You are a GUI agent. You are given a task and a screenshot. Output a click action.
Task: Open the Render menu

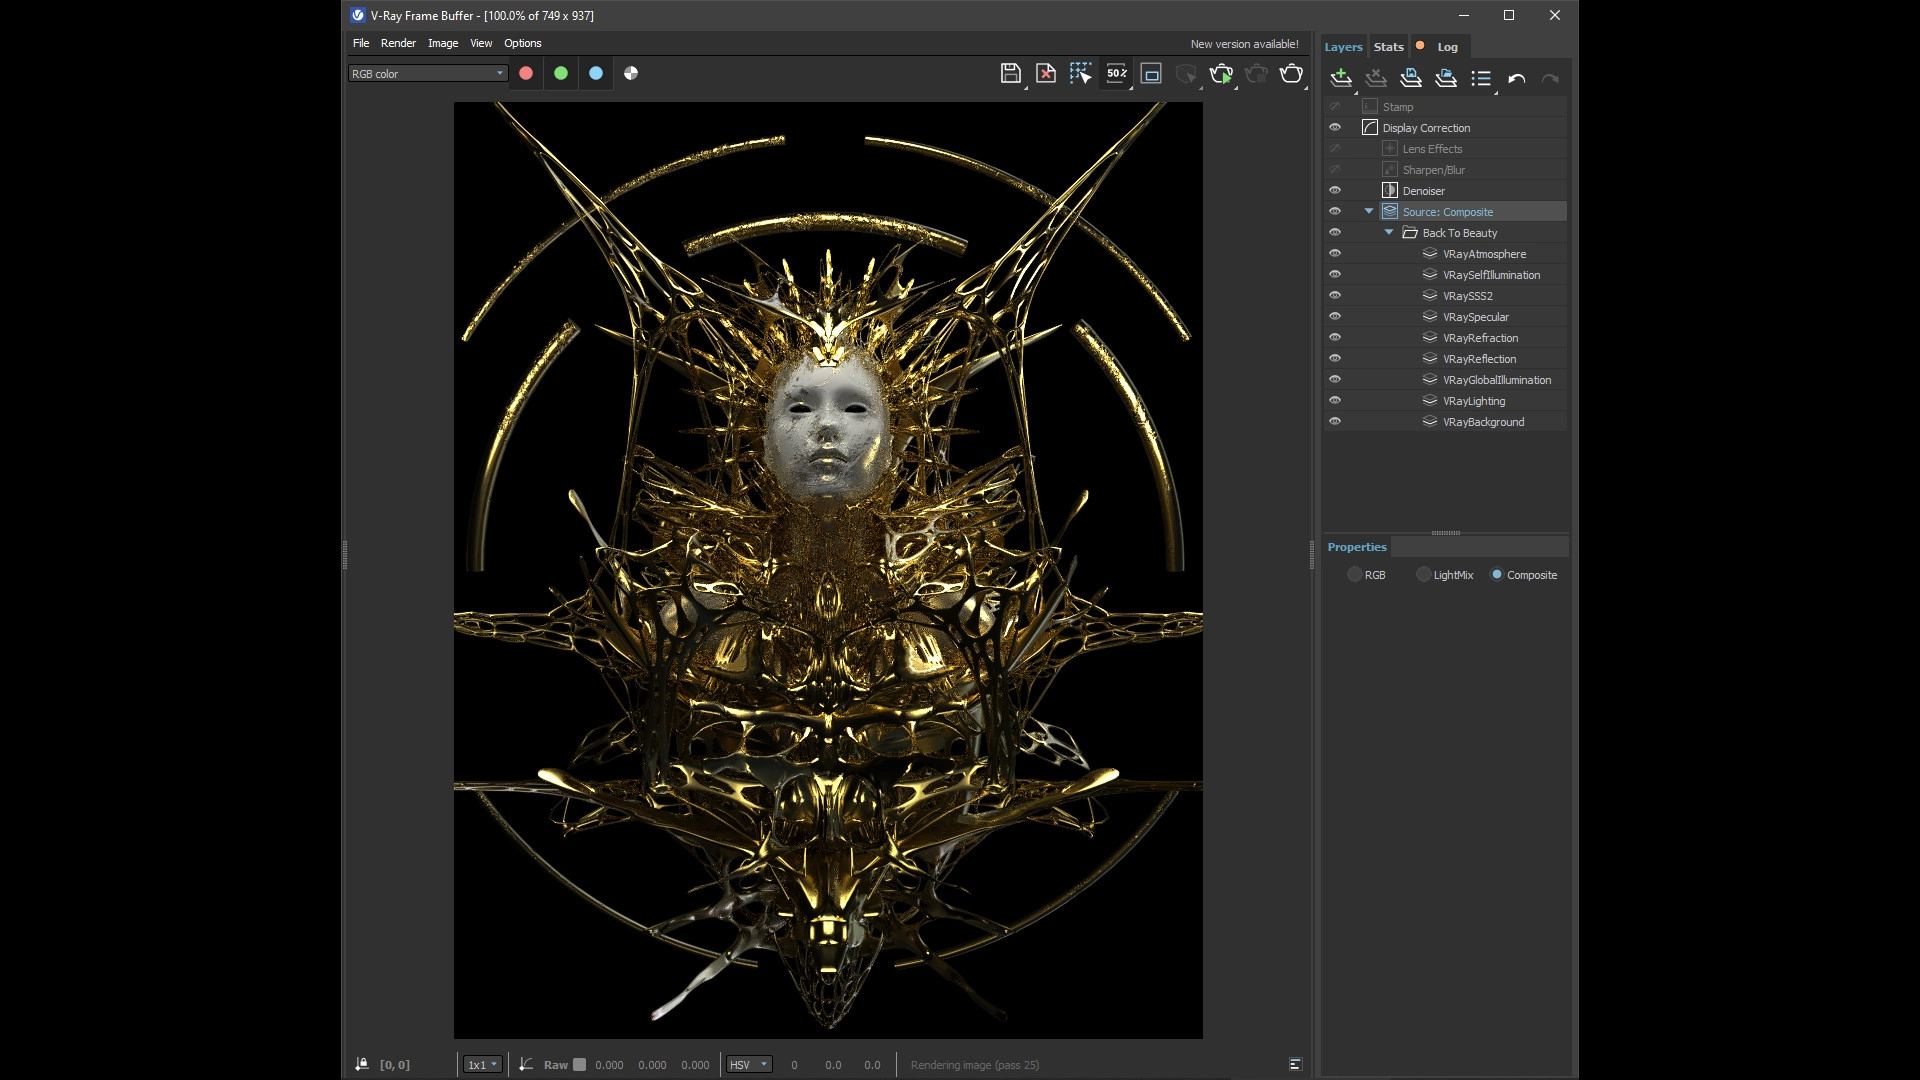(398, 43)
